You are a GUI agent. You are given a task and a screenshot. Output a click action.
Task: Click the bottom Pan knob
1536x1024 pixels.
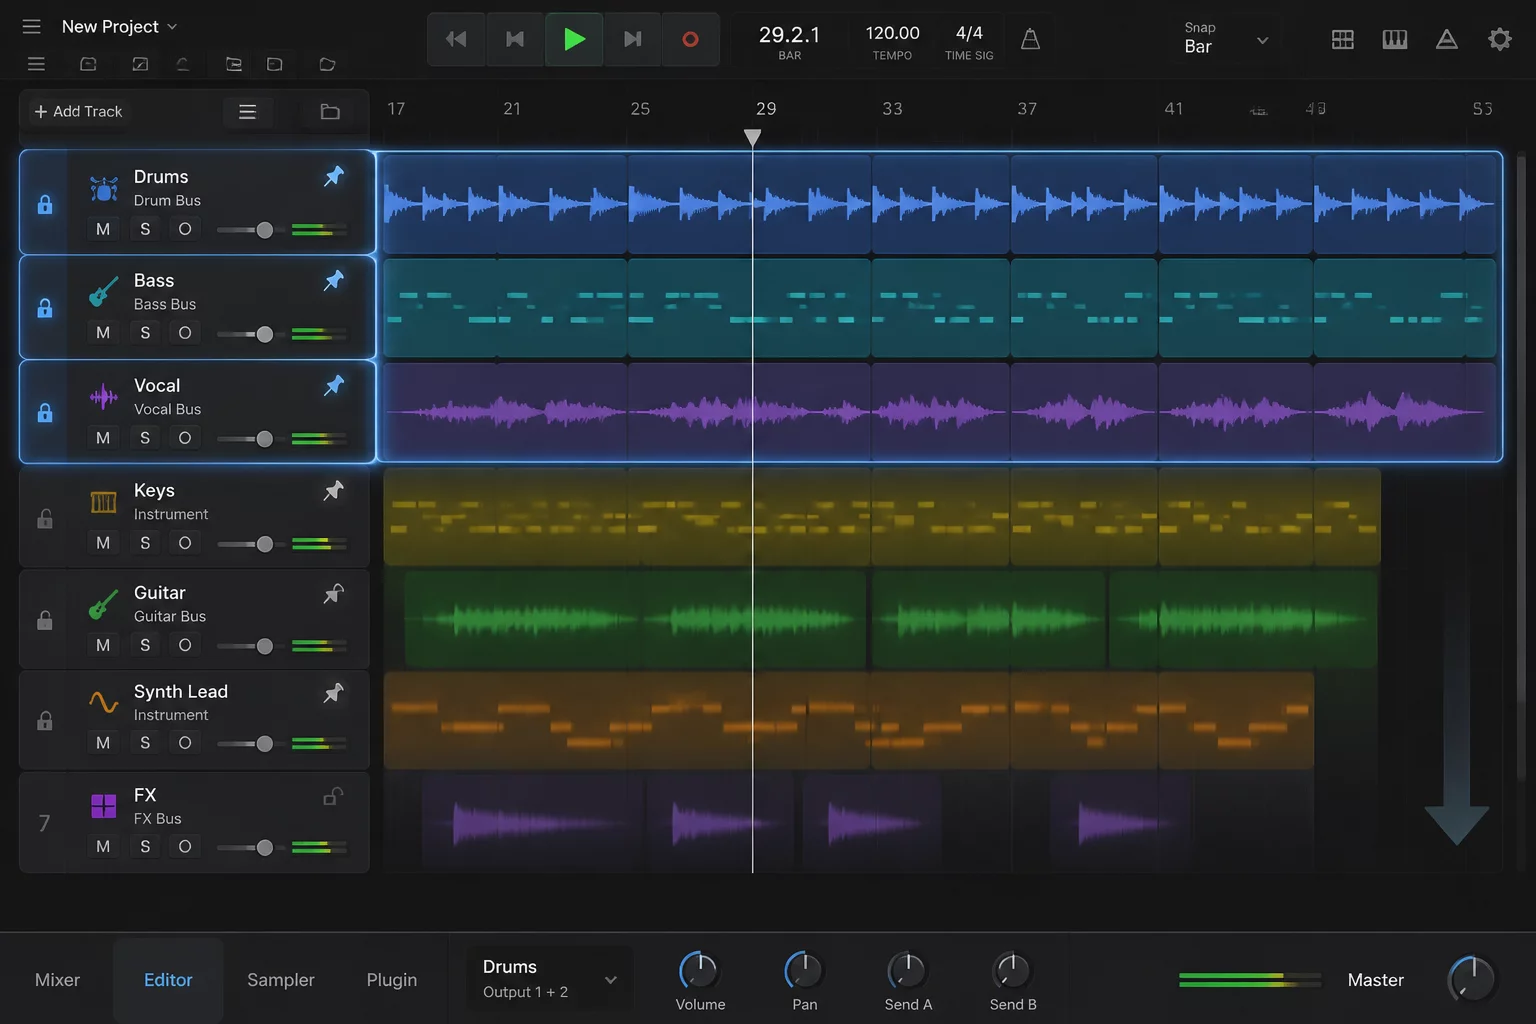click(x=803, y=969)
